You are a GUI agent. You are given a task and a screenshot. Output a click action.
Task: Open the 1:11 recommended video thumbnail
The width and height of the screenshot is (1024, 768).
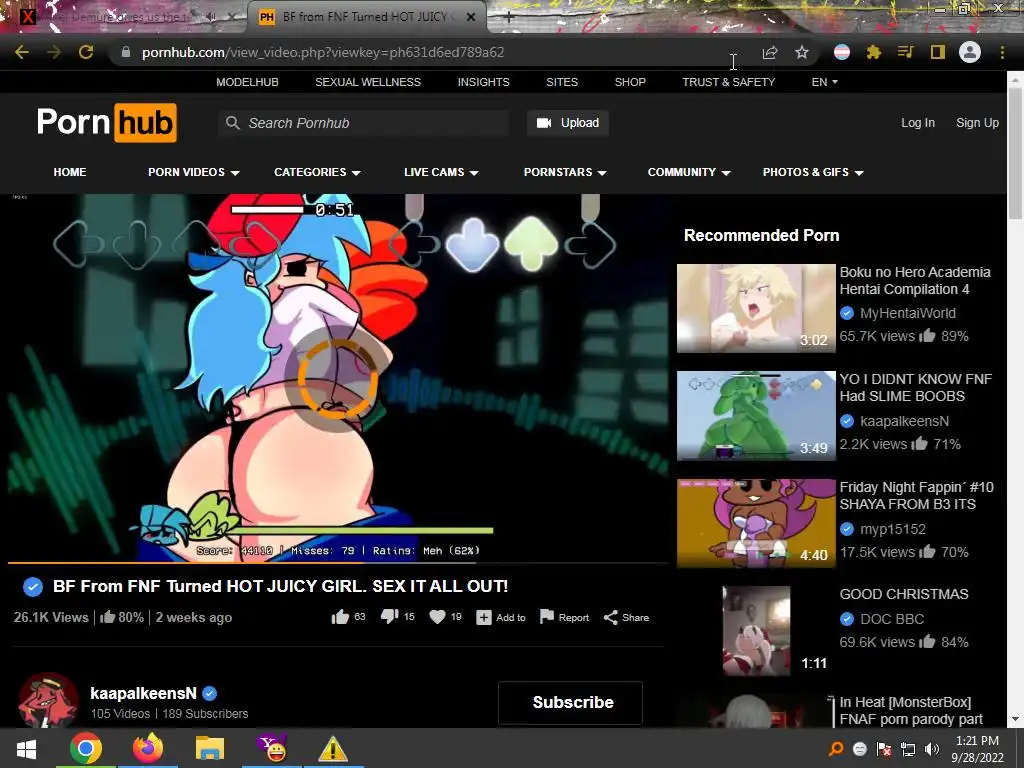click(x=756, y=631)
